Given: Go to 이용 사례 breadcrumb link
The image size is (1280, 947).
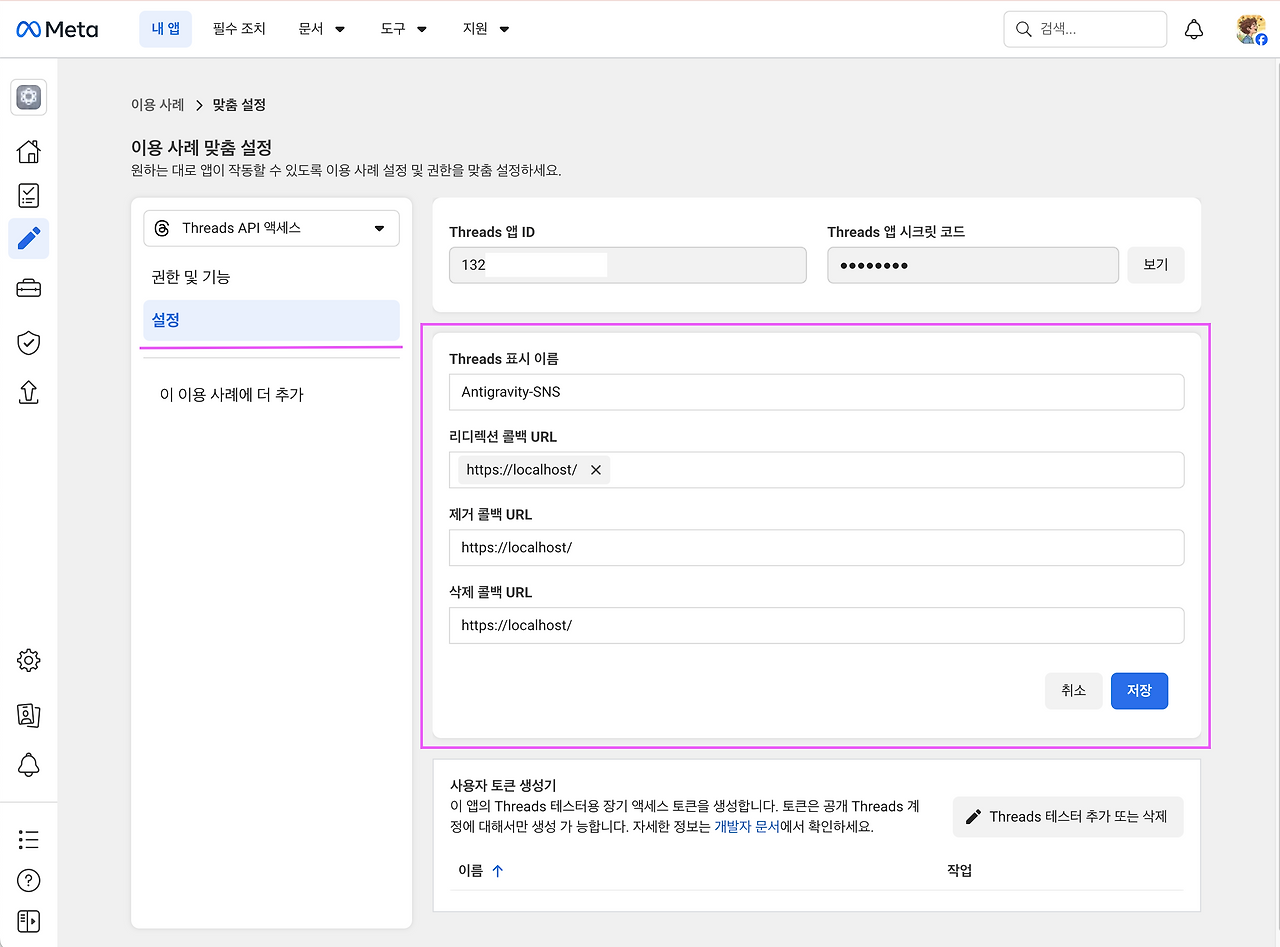Looking at the screenshot, I should pyautogui.click(x=158, y=105).
